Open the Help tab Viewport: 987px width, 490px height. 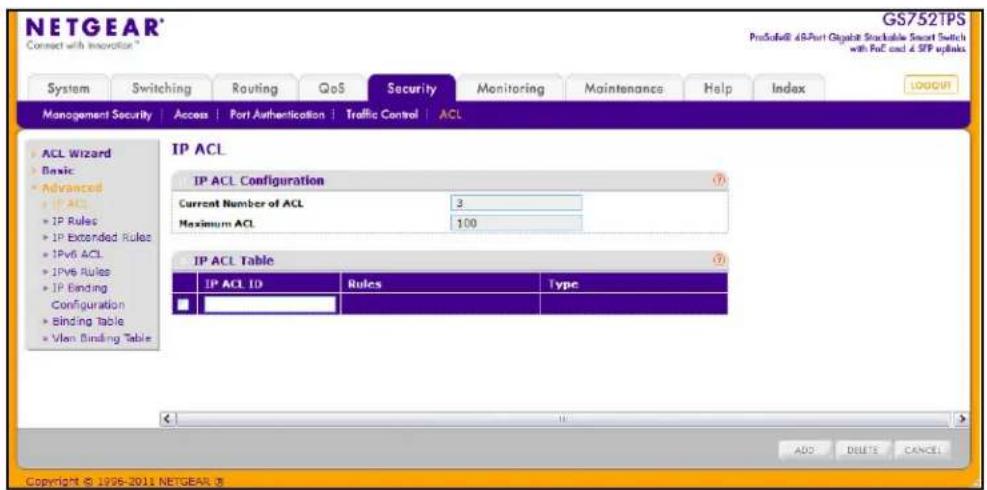click(716, 89)
